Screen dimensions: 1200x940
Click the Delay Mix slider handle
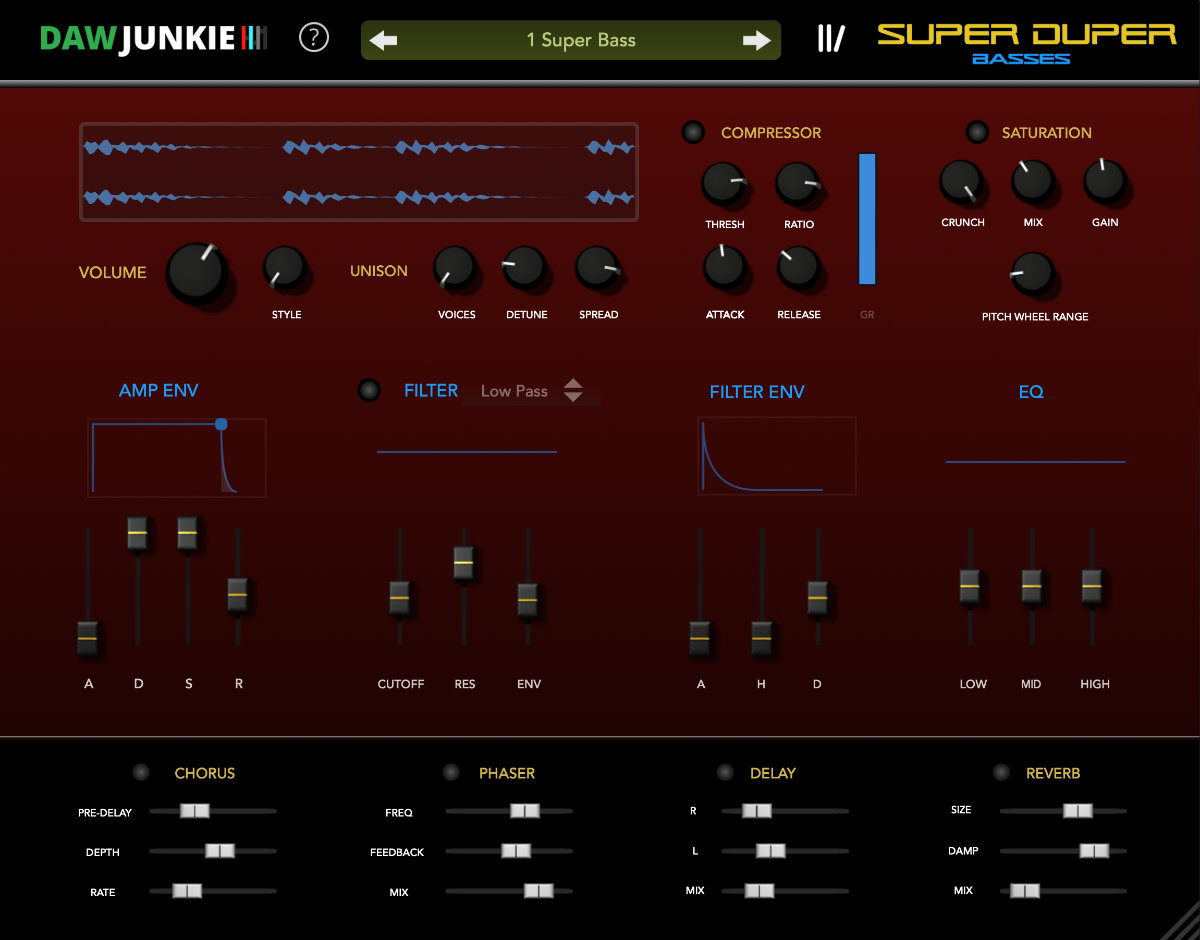[x=759, y=890]
